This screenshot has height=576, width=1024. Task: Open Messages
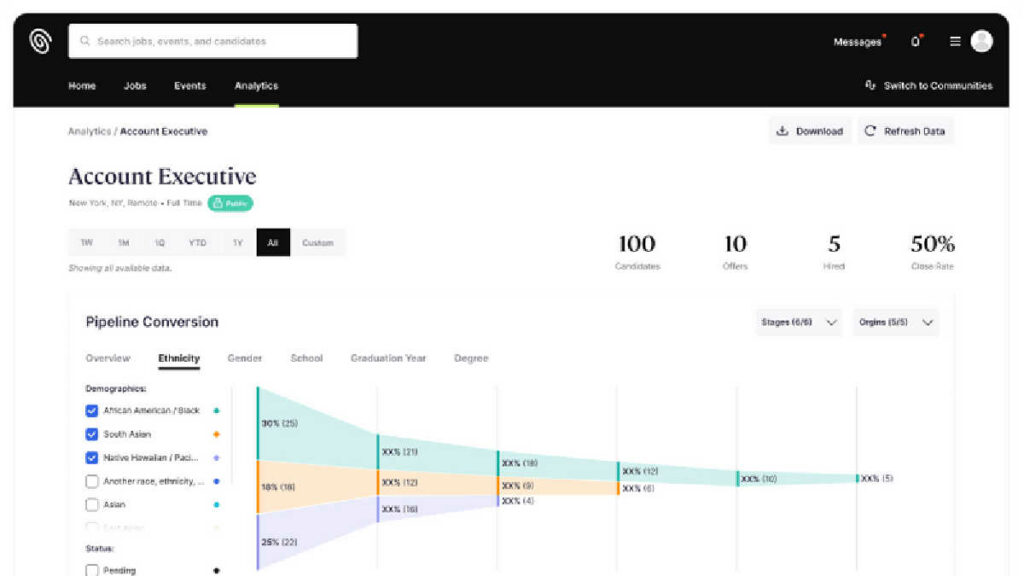click(857, 42)
